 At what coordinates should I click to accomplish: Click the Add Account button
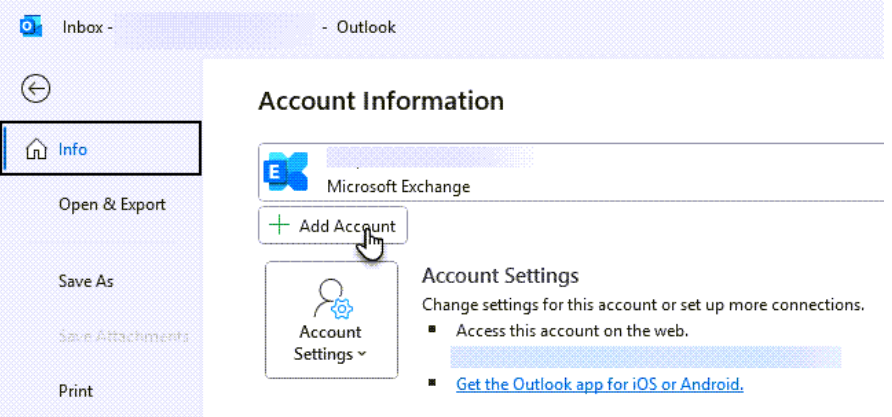coord(333,226)
